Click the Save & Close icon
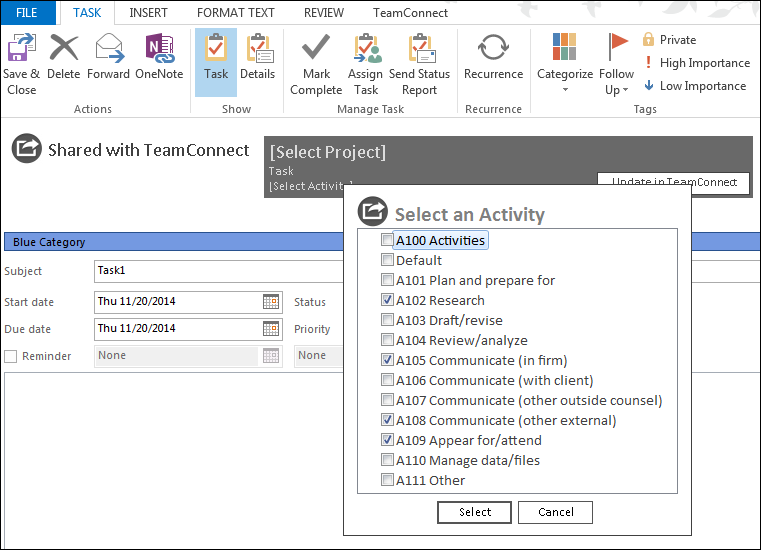Image resolution: width=761 pixels, height=550 pixels. (x=21, y=48)
